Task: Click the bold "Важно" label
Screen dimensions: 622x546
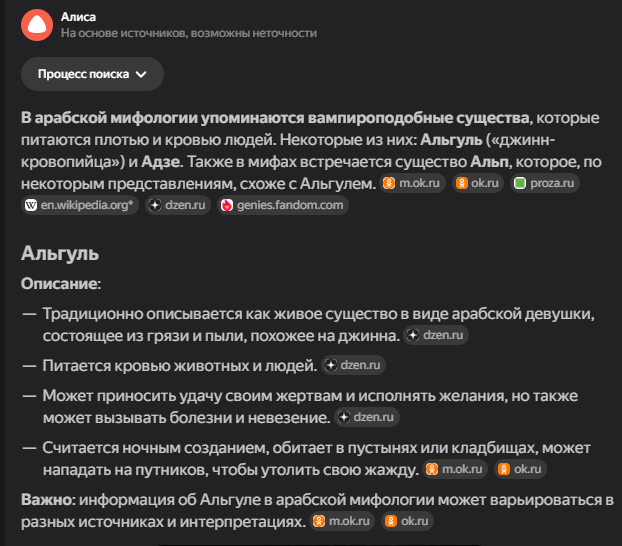Action: coord(46,498)
